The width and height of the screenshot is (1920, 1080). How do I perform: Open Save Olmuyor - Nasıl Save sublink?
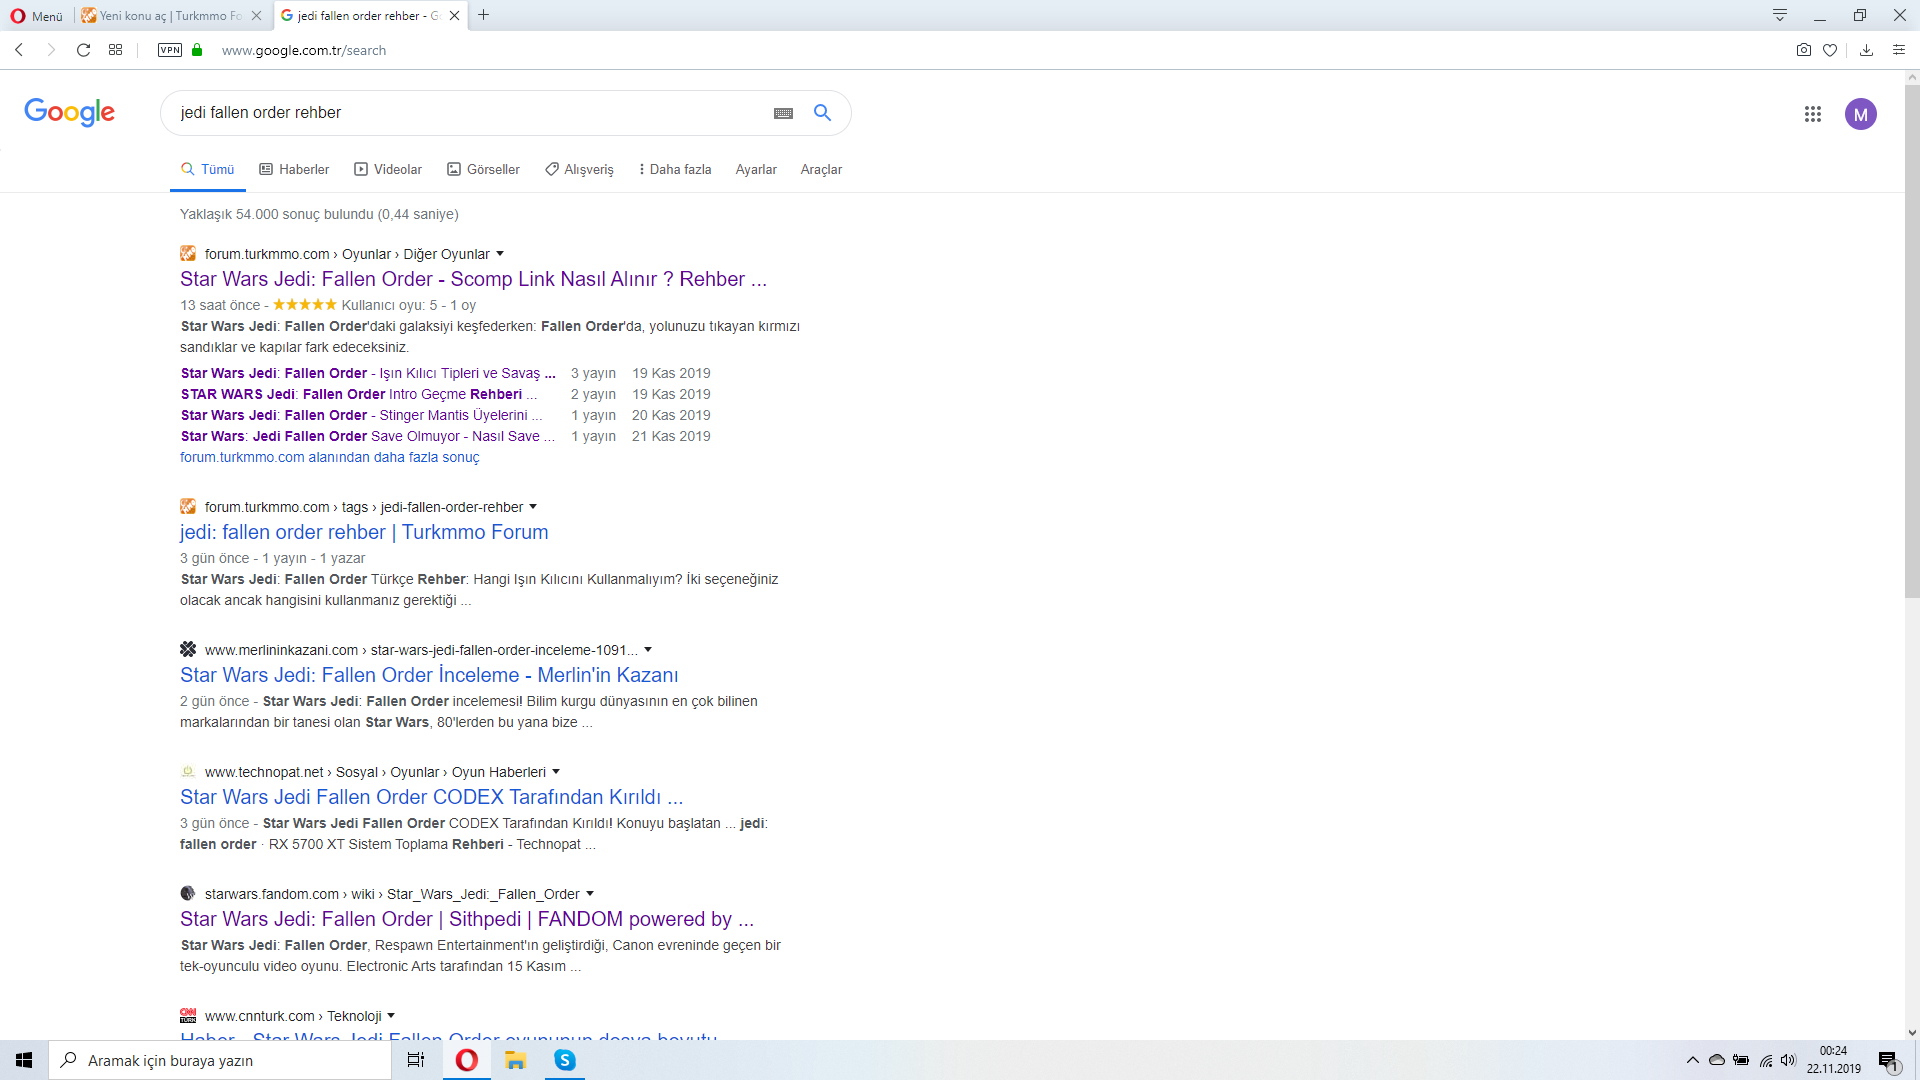pos(368,436)
